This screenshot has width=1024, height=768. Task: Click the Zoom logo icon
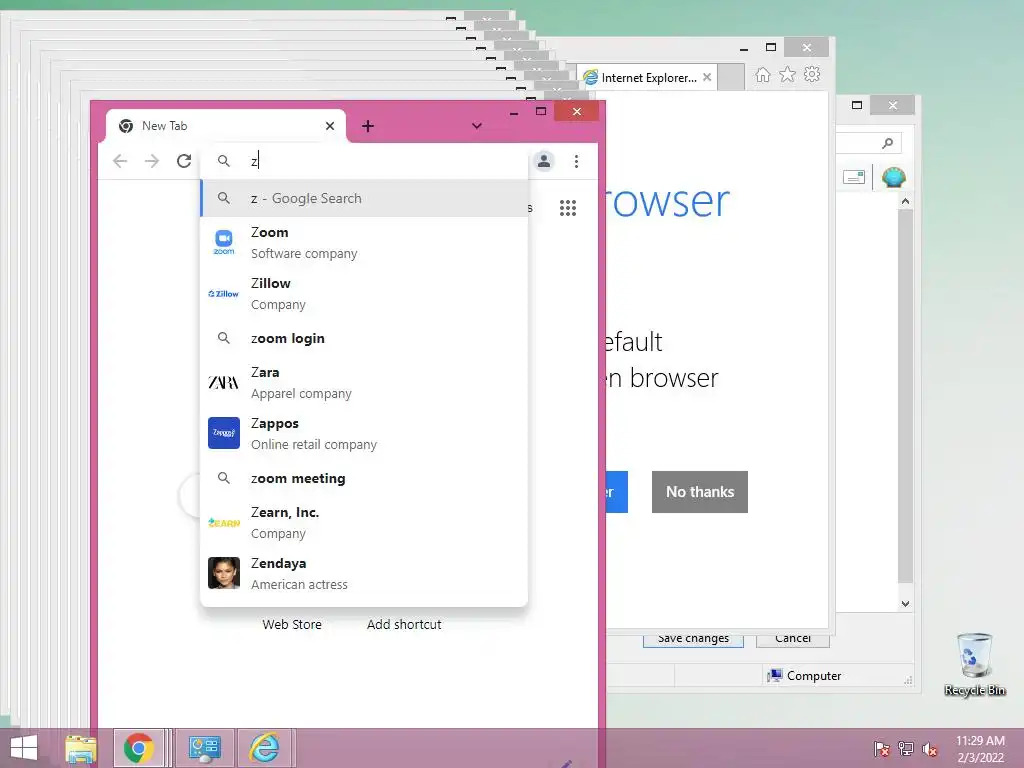click(x=223, y=242)
